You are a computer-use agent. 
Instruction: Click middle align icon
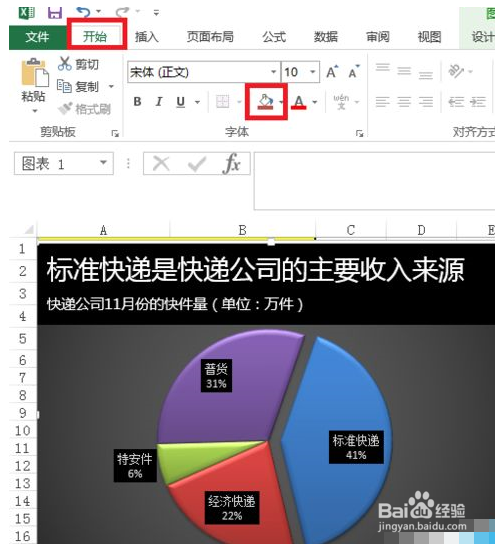(x=404, y=71)
